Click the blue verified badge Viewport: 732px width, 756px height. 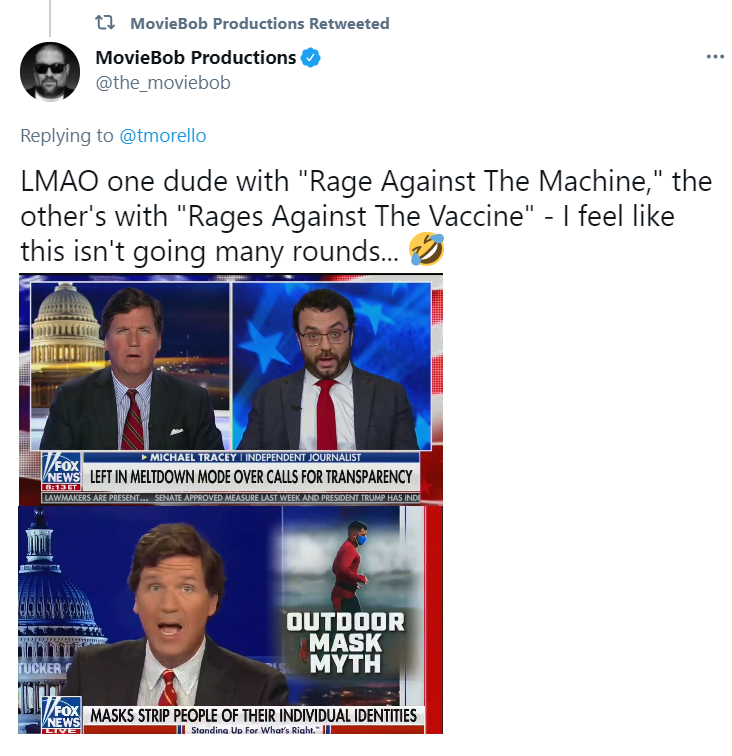pos(311,57)
